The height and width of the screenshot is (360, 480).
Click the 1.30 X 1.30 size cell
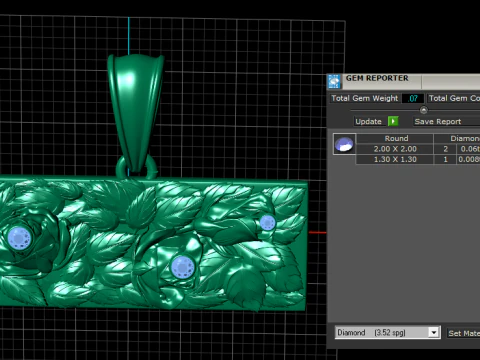[395, 159]
